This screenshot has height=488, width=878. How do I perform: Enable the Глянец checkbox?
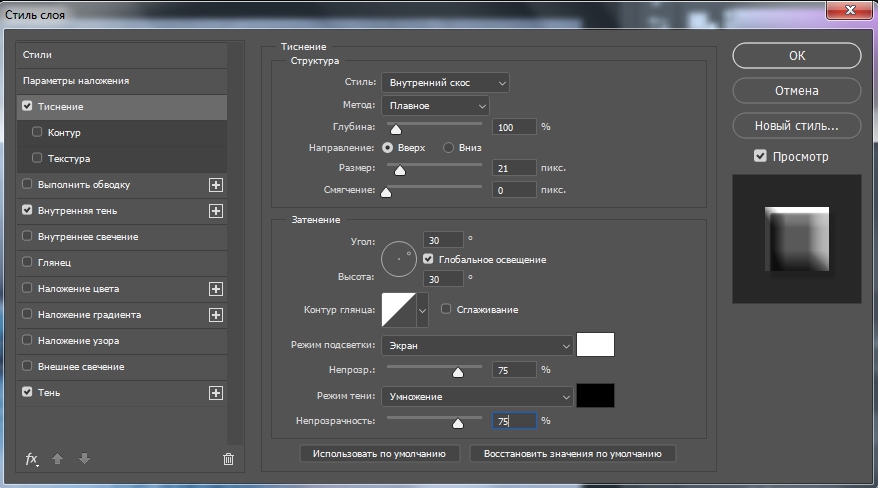[27, 261]
